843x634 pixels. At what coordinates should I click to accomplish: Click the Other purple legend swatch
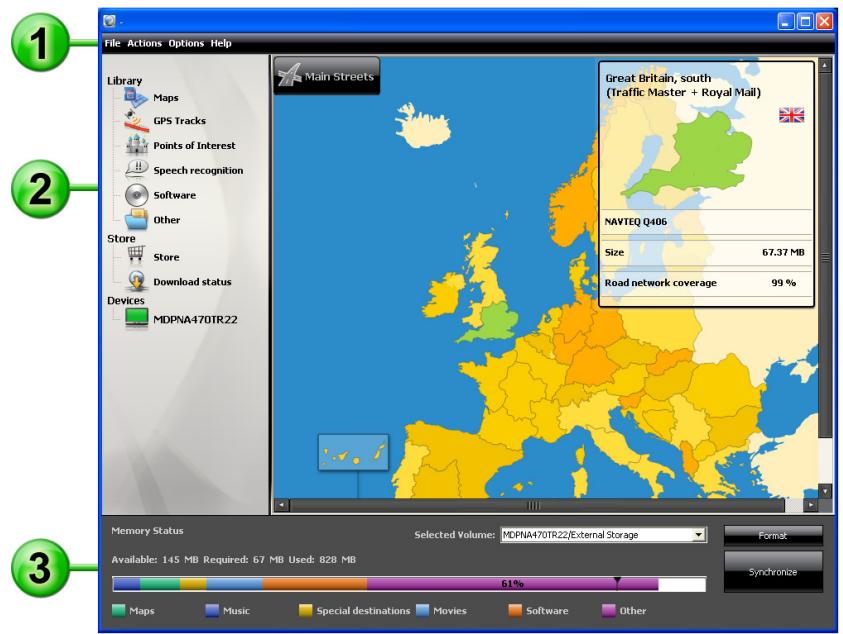click(609, 610)
